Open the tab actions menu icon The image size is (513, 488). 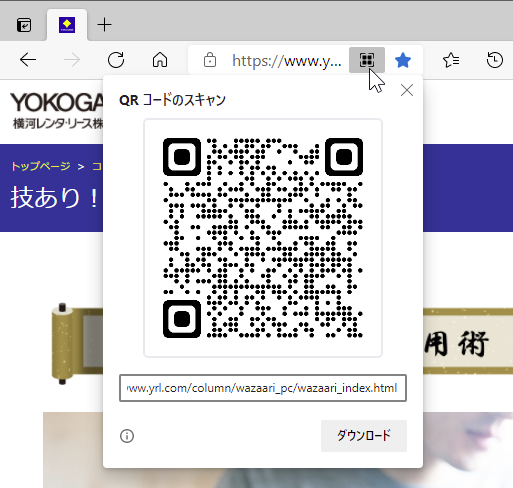coord(24,25)
